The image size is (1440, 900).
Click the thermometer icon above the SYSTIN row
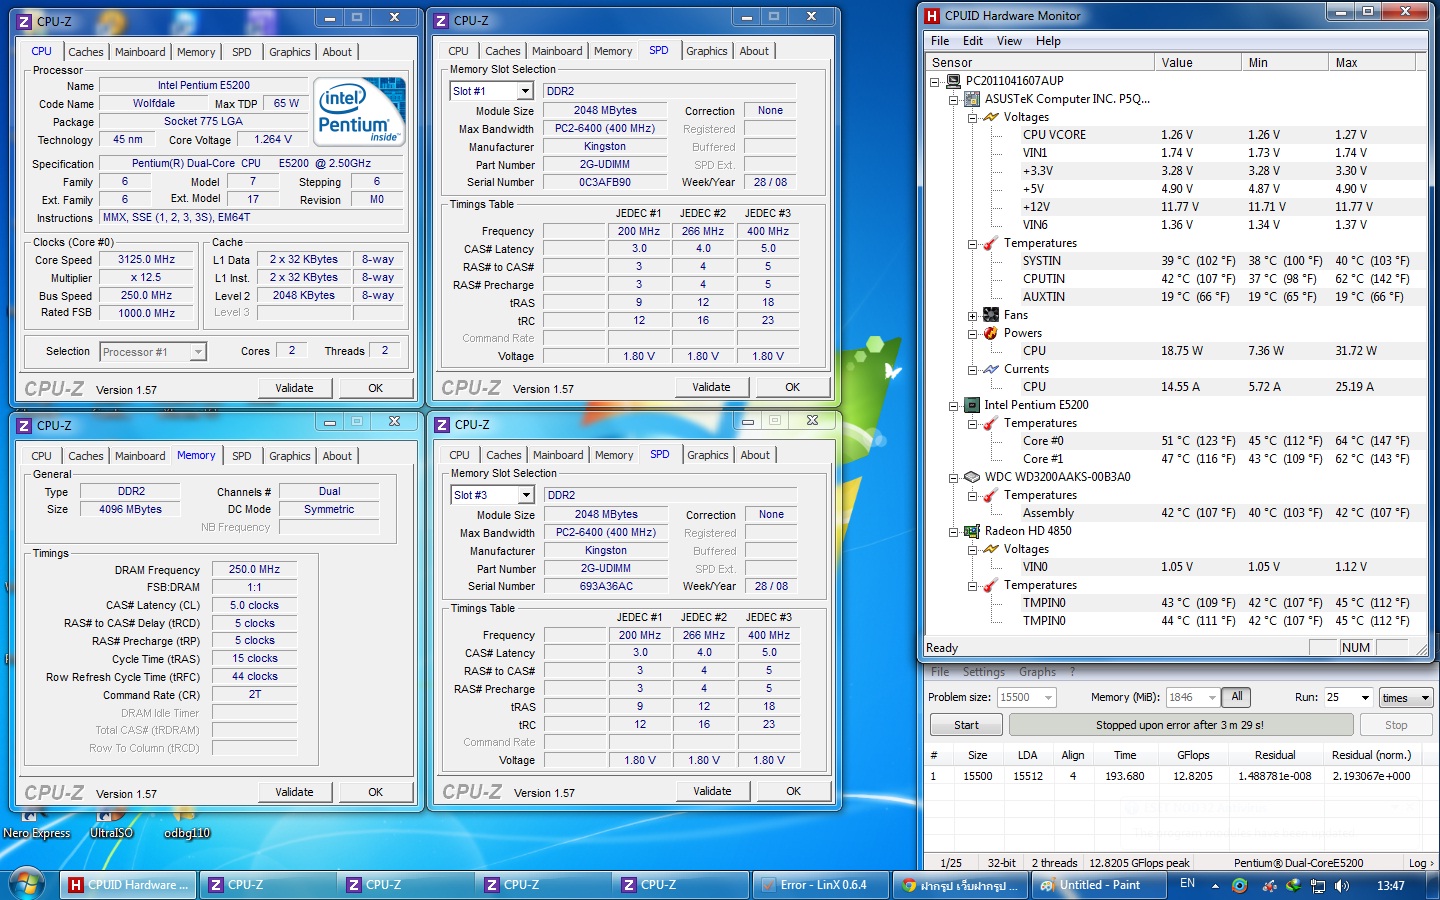(x=991, y=243)
